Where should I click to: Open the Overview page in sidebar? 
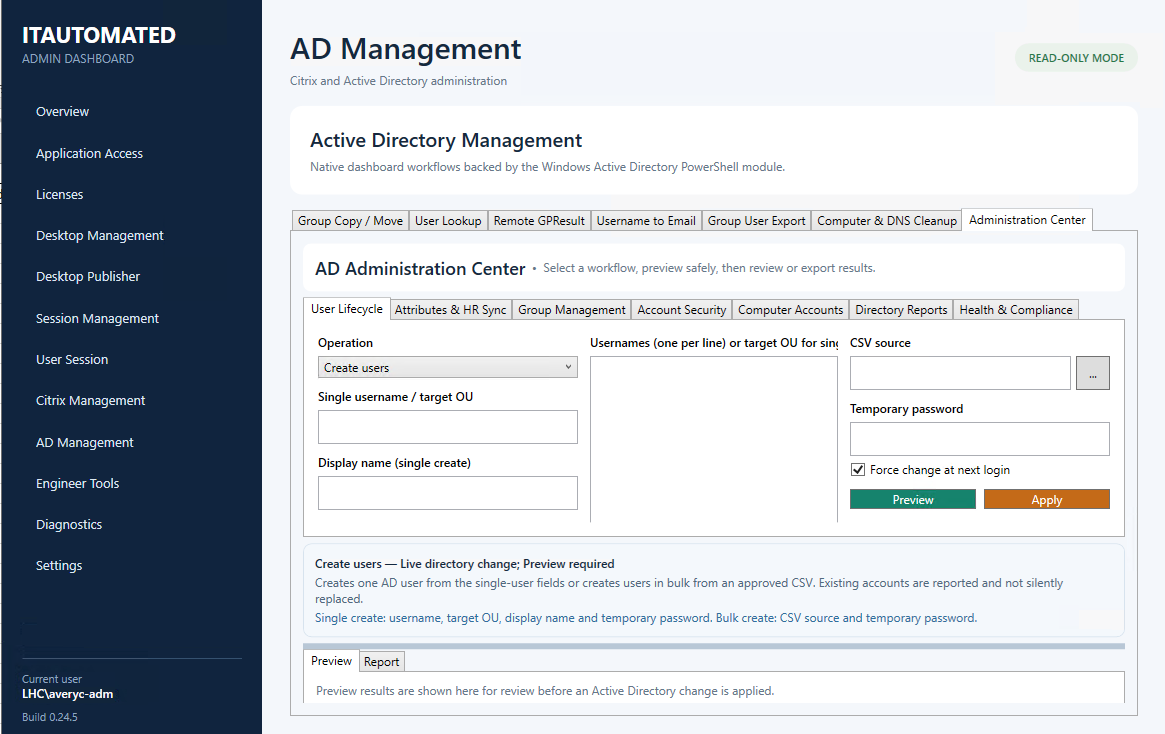(62, 111)
